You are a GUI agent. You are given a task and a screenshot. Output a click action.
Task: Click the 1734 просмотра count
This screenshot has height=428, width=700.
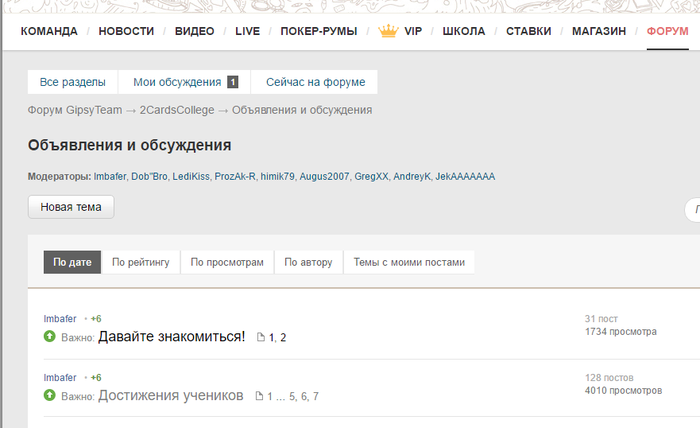[621, 332]
